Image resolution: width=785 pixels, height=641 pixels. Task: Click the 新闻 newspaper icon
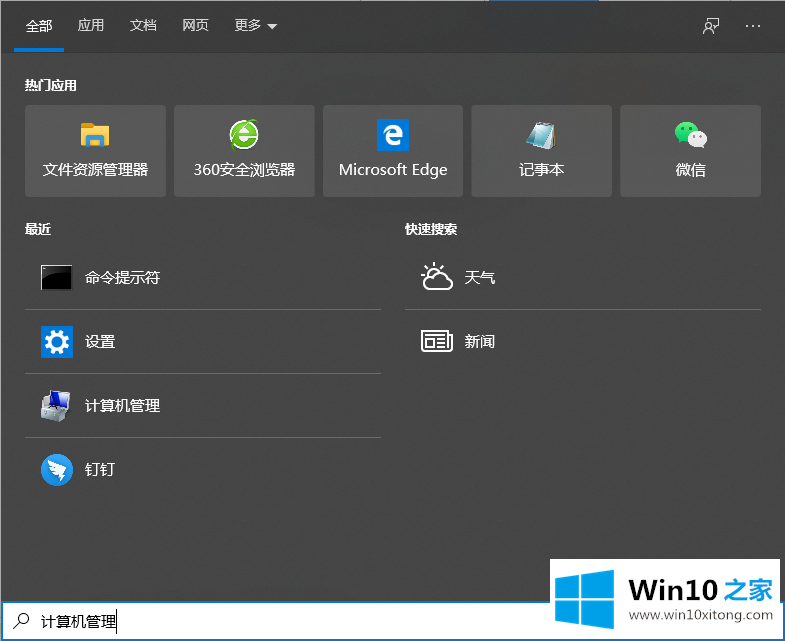tap(437, 341)
